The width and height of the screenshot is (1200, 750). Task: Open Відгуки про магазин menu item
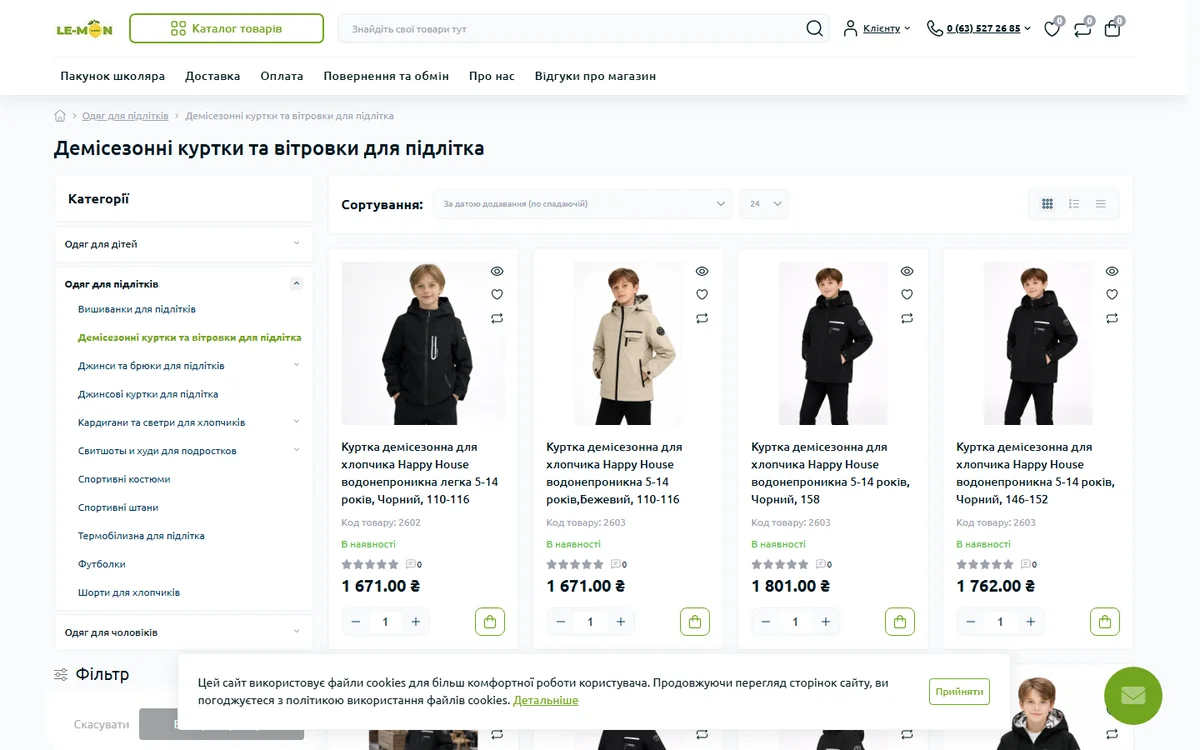pos(595,76)
